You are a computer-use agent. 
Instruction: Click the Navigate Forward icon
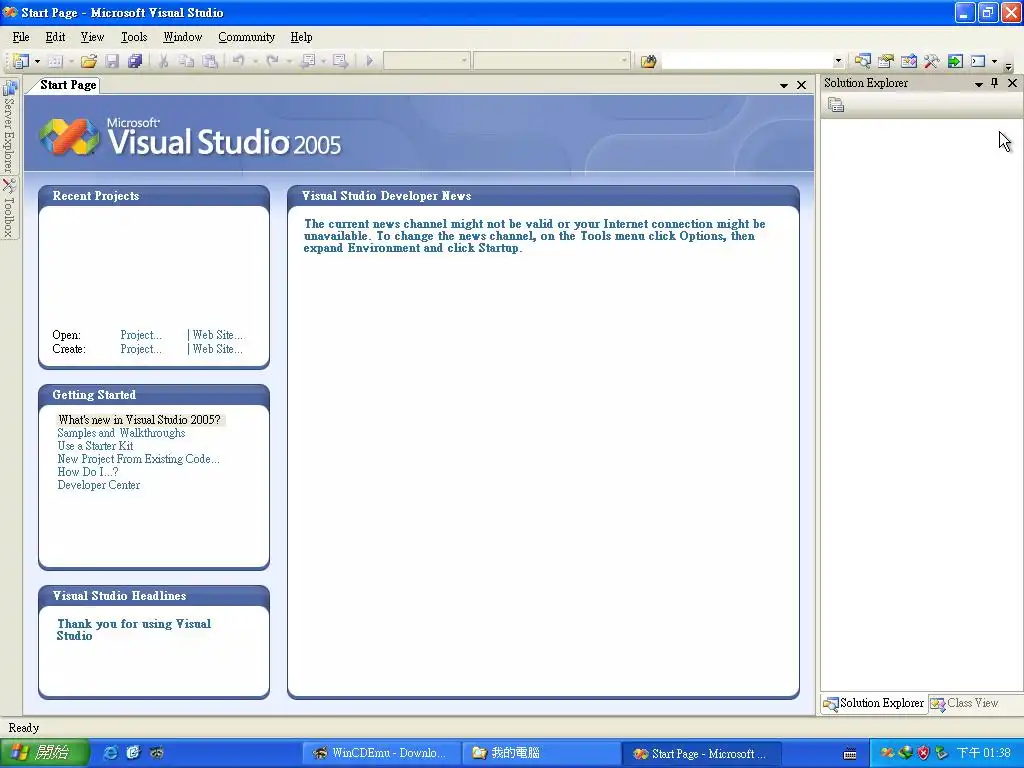click(340, 61)
